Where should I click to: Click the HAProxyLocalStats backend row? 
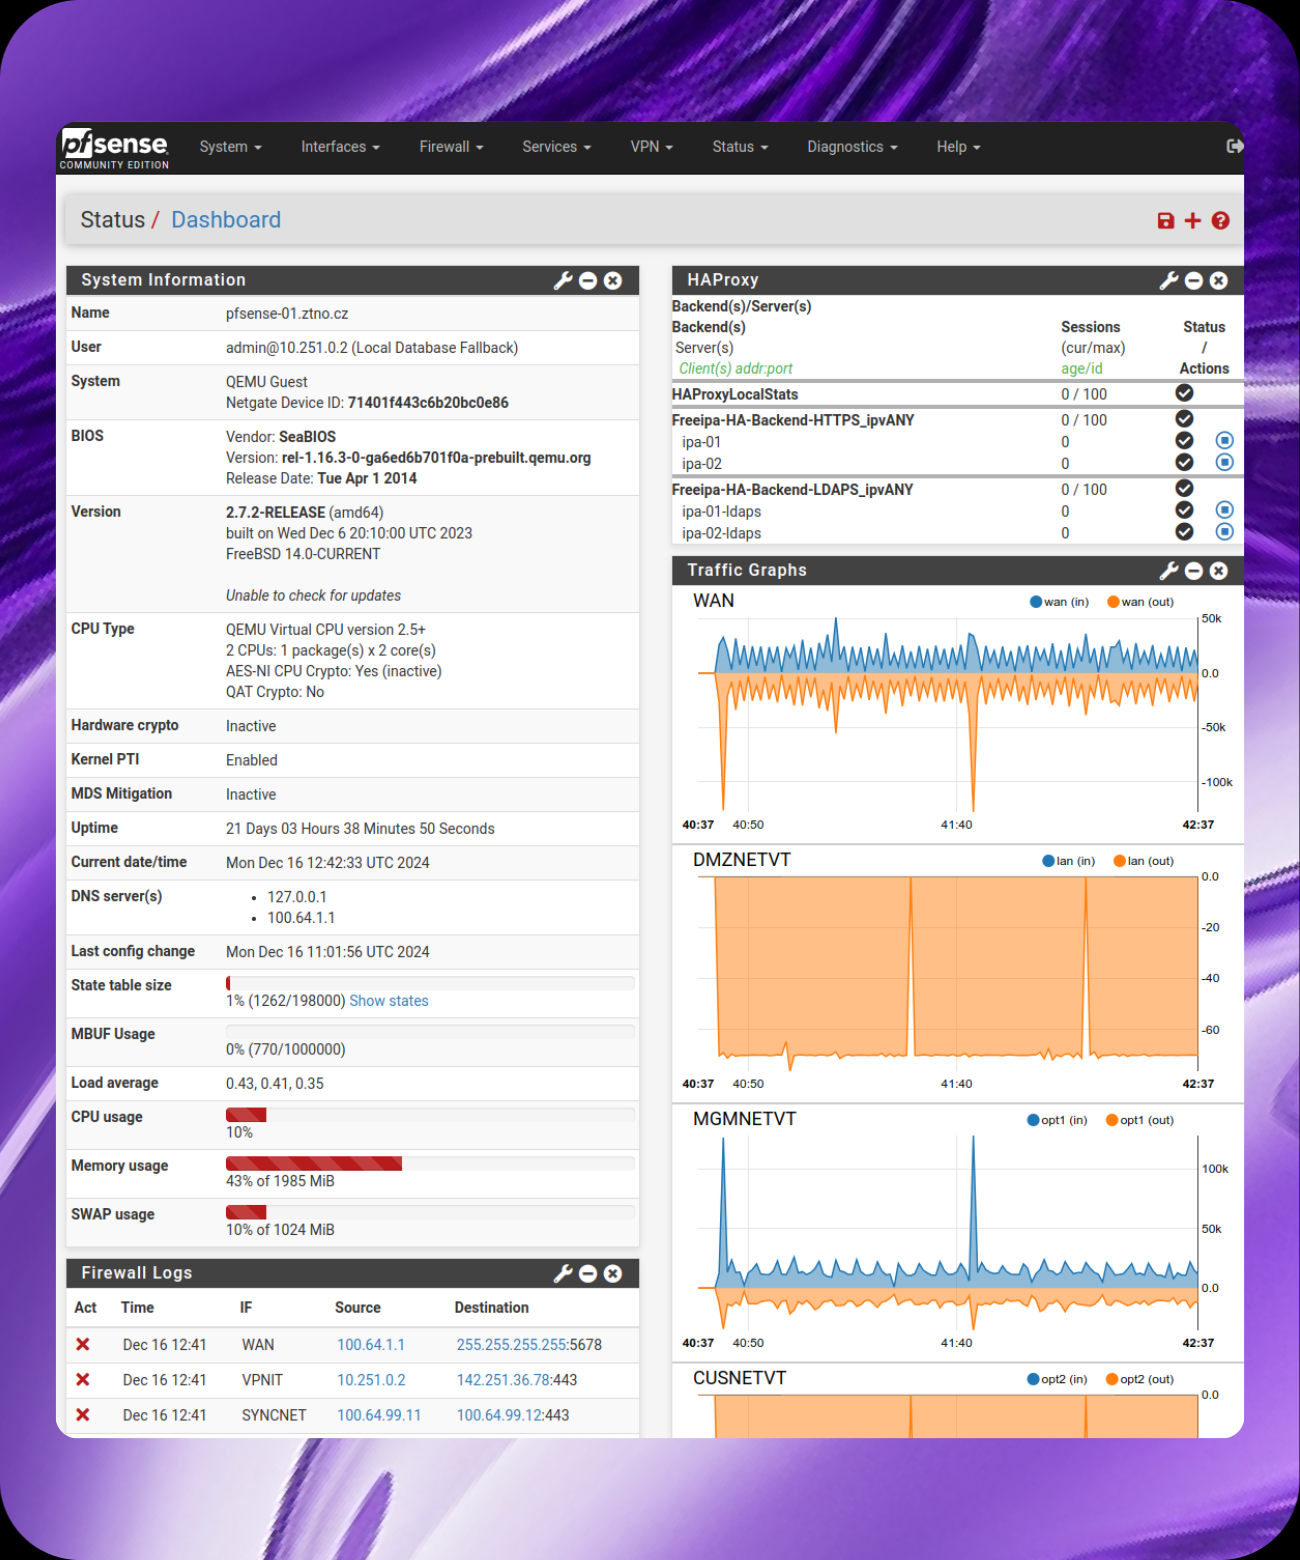[x=958, y=394]
